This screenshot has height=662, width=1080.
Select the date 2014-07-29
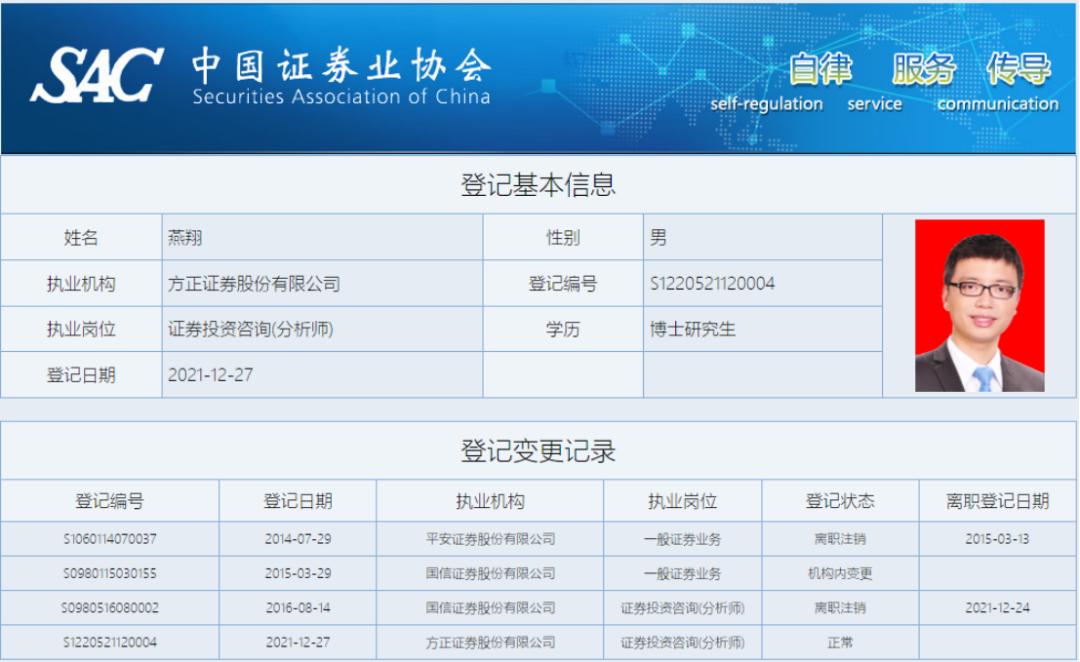coord(298,539)
